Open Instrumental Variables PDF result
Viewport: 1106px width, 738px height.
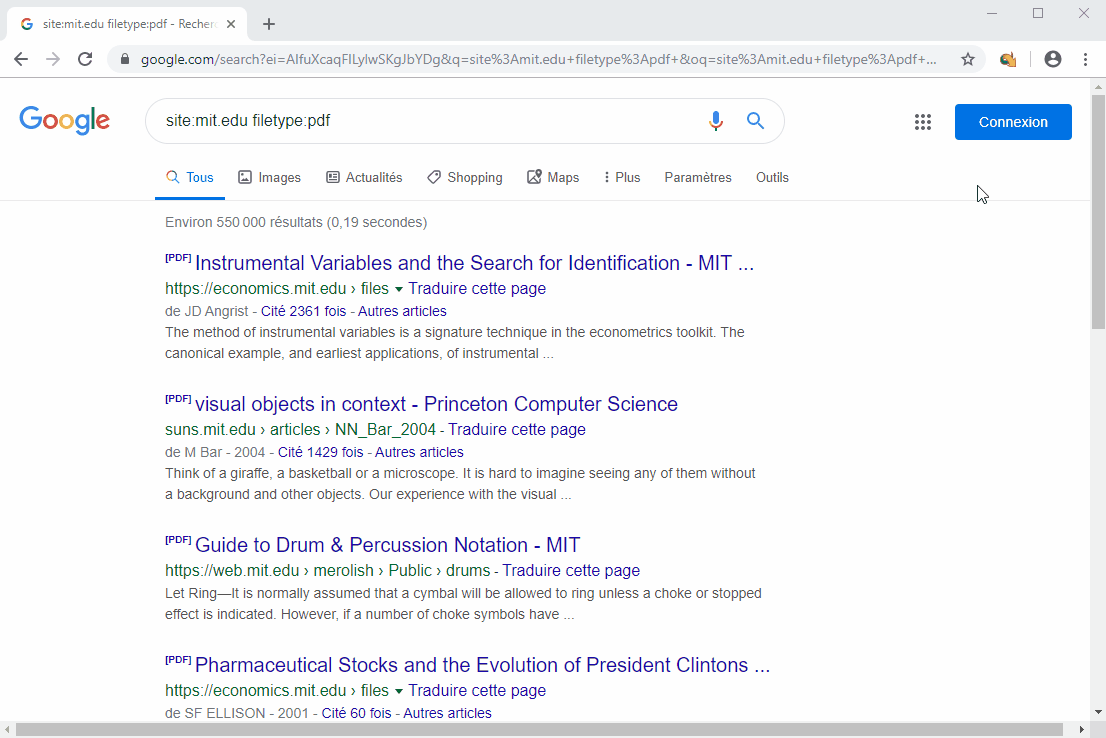[x=474, y=263]
